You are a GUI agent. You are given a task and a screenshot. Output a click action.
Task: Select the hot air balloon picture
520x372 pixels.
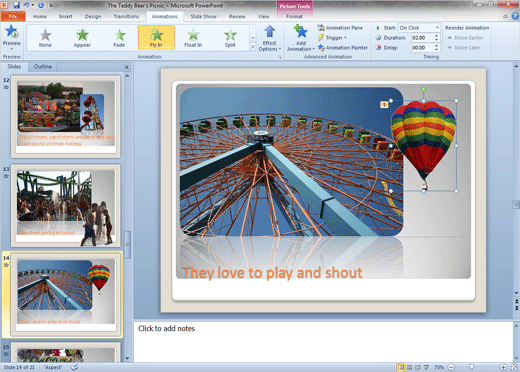(423, 145)
